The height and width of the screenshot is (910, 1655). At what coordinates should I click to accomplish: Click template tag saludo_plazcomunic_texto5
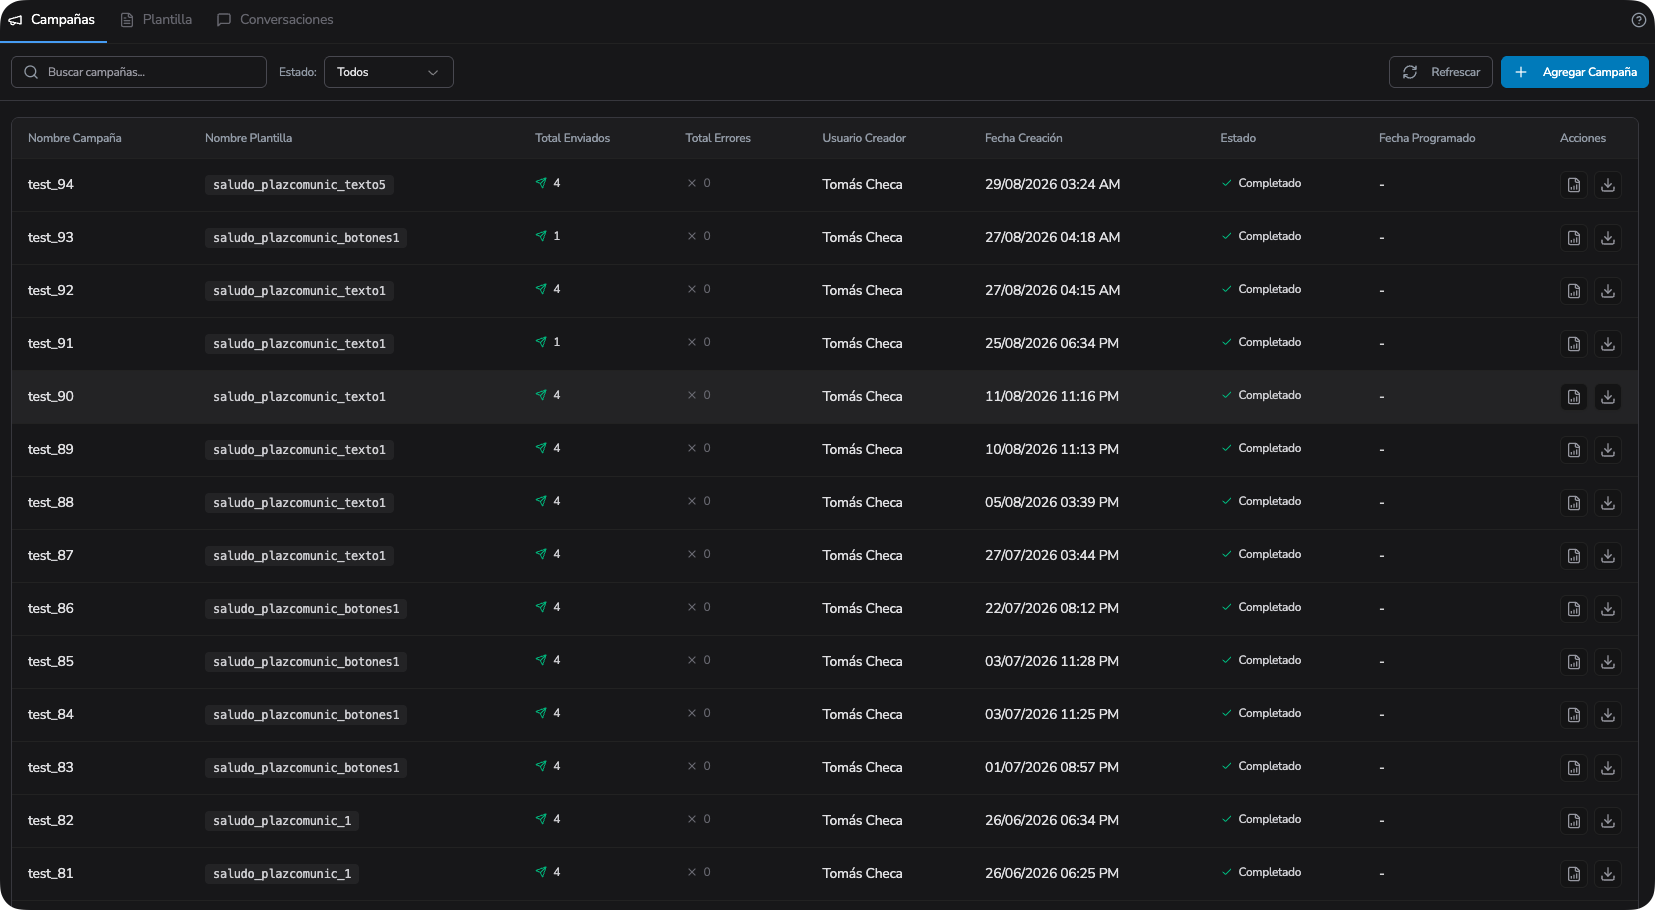pyautogui.click(x=299, y=185)
